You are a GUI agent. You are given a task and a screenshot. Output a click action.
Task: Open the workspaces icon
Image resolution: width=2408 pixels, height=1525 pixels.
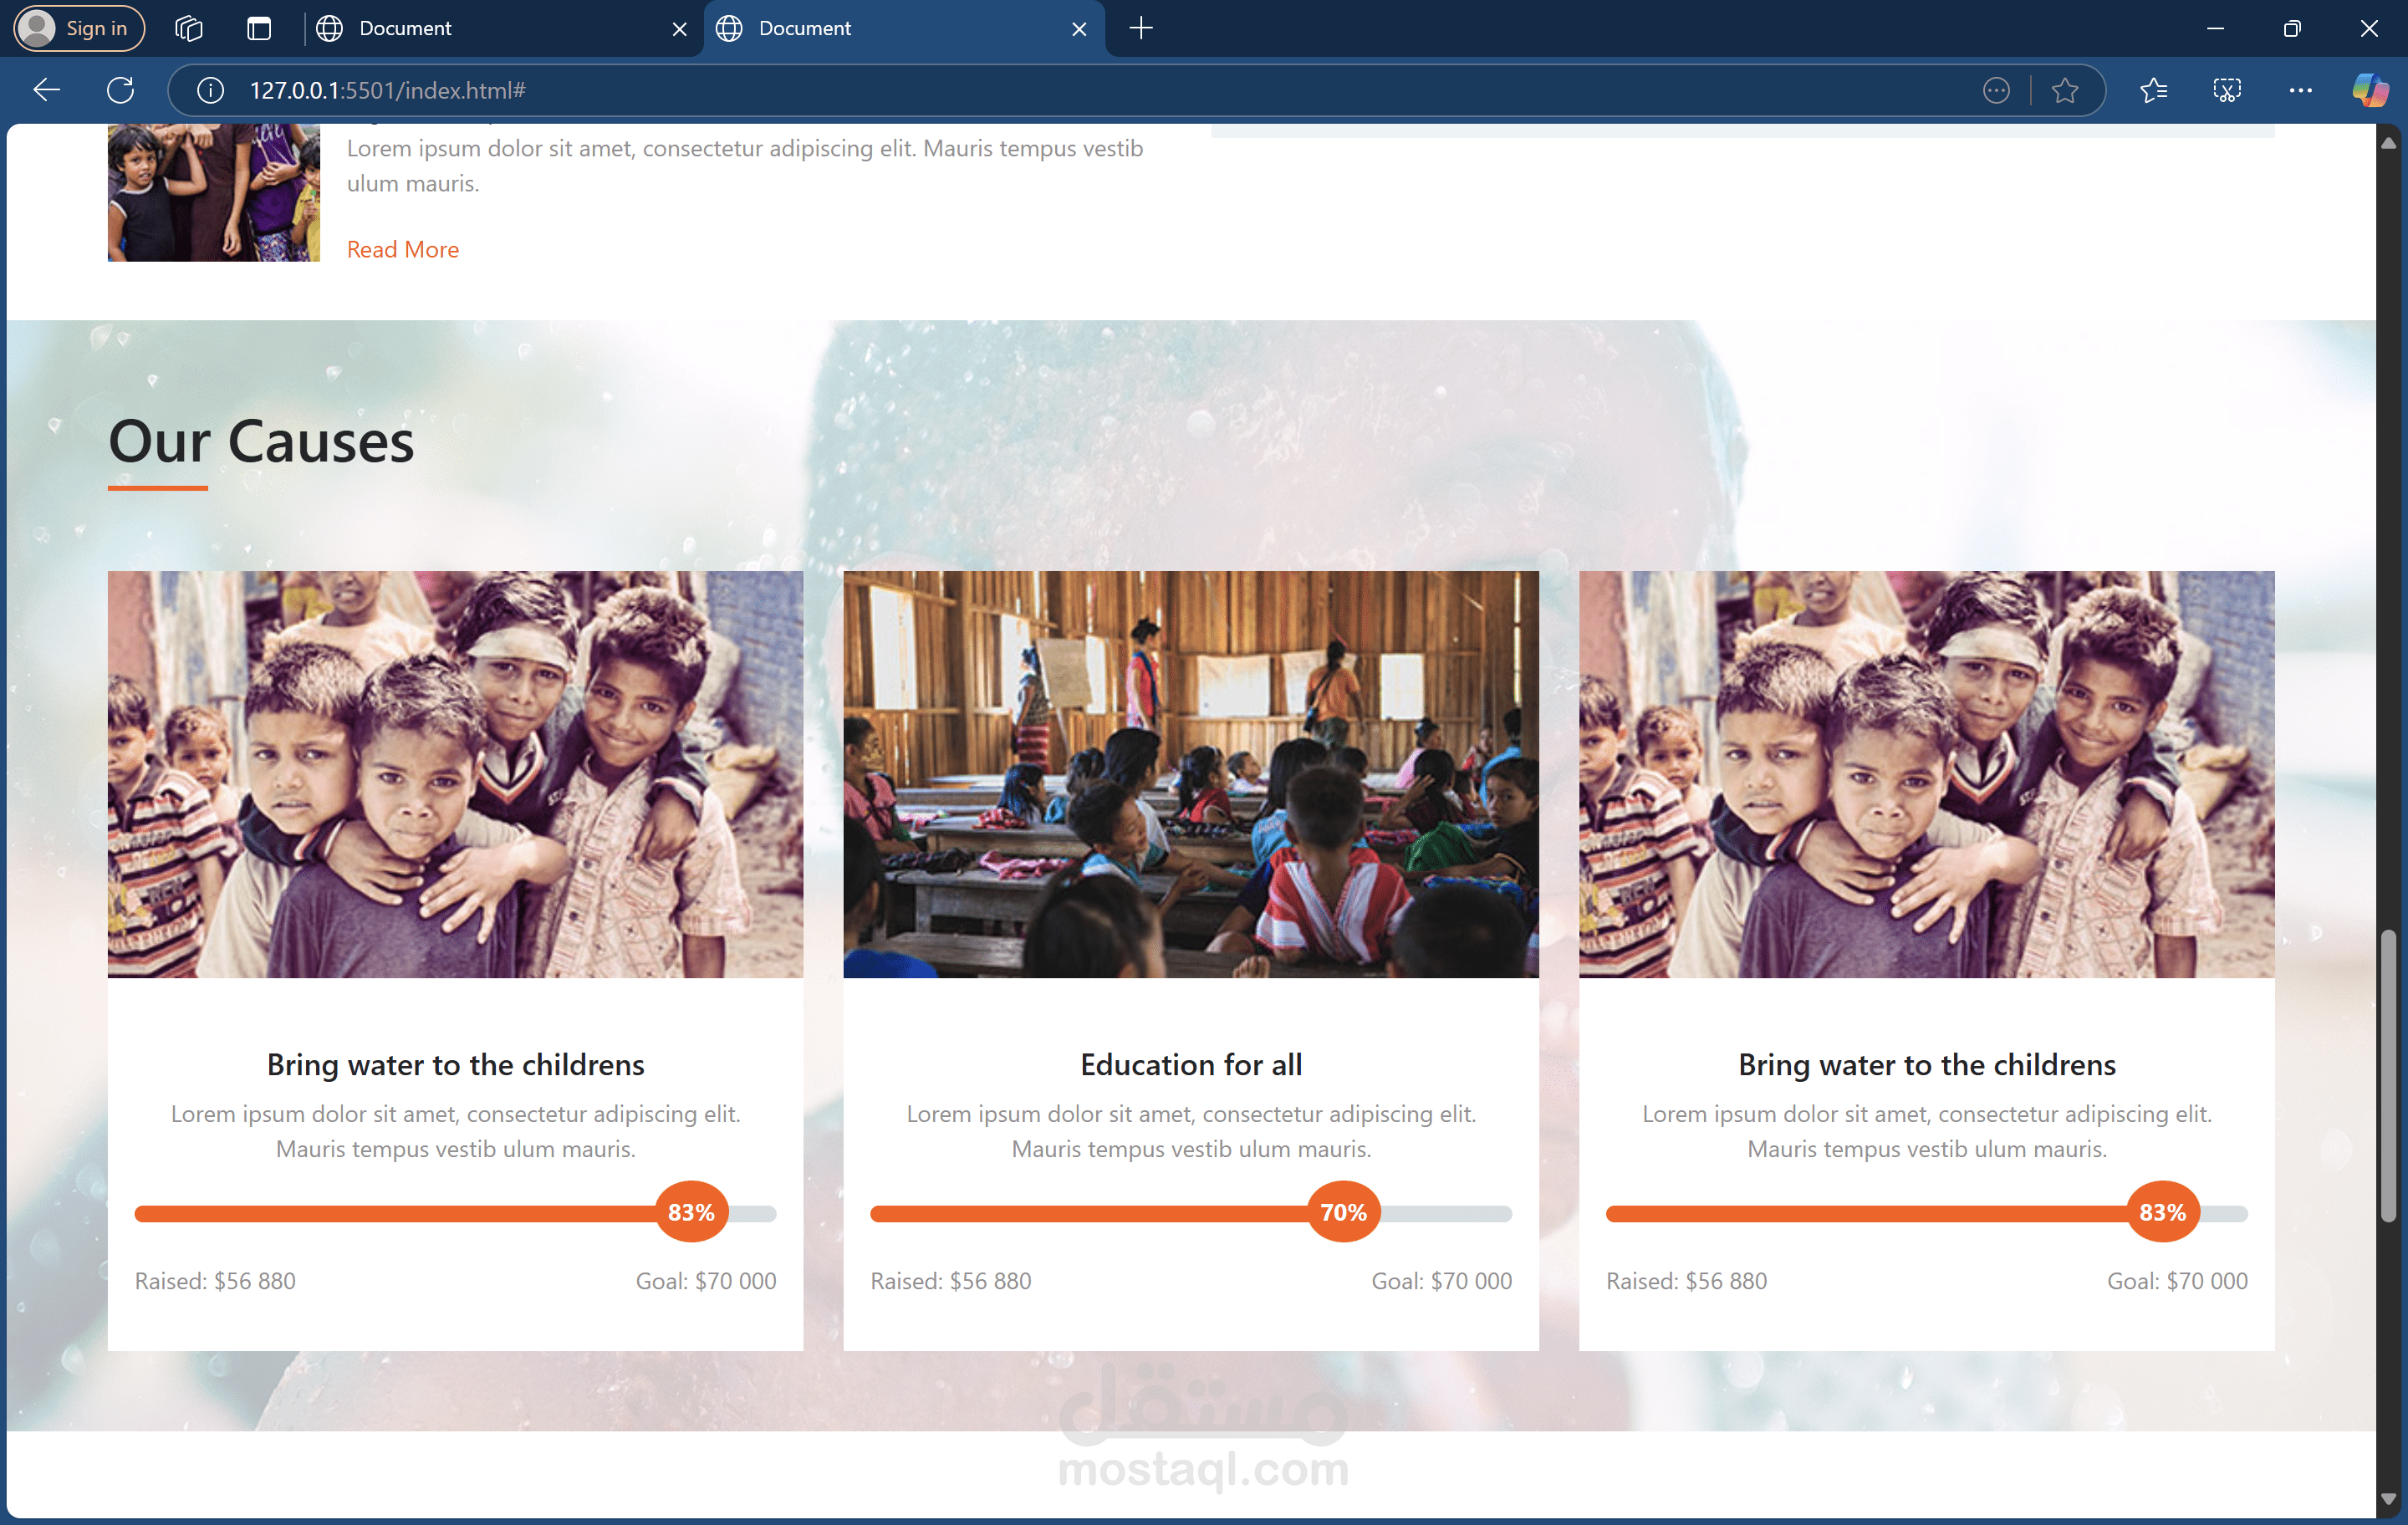click(189, 28)
